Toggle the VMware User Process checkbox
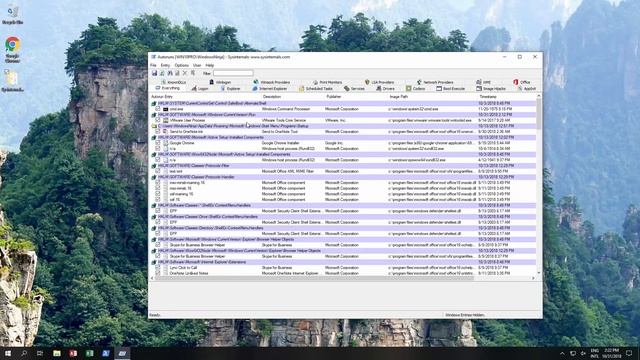The height and width of the screenshot is (360, 640). coord(158,120)
